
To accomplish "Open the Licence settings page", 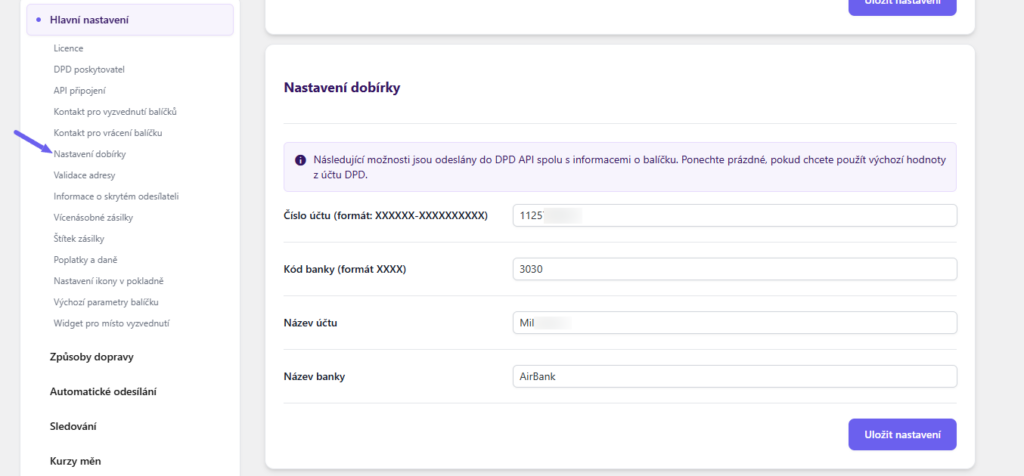I will click(68, 48).
